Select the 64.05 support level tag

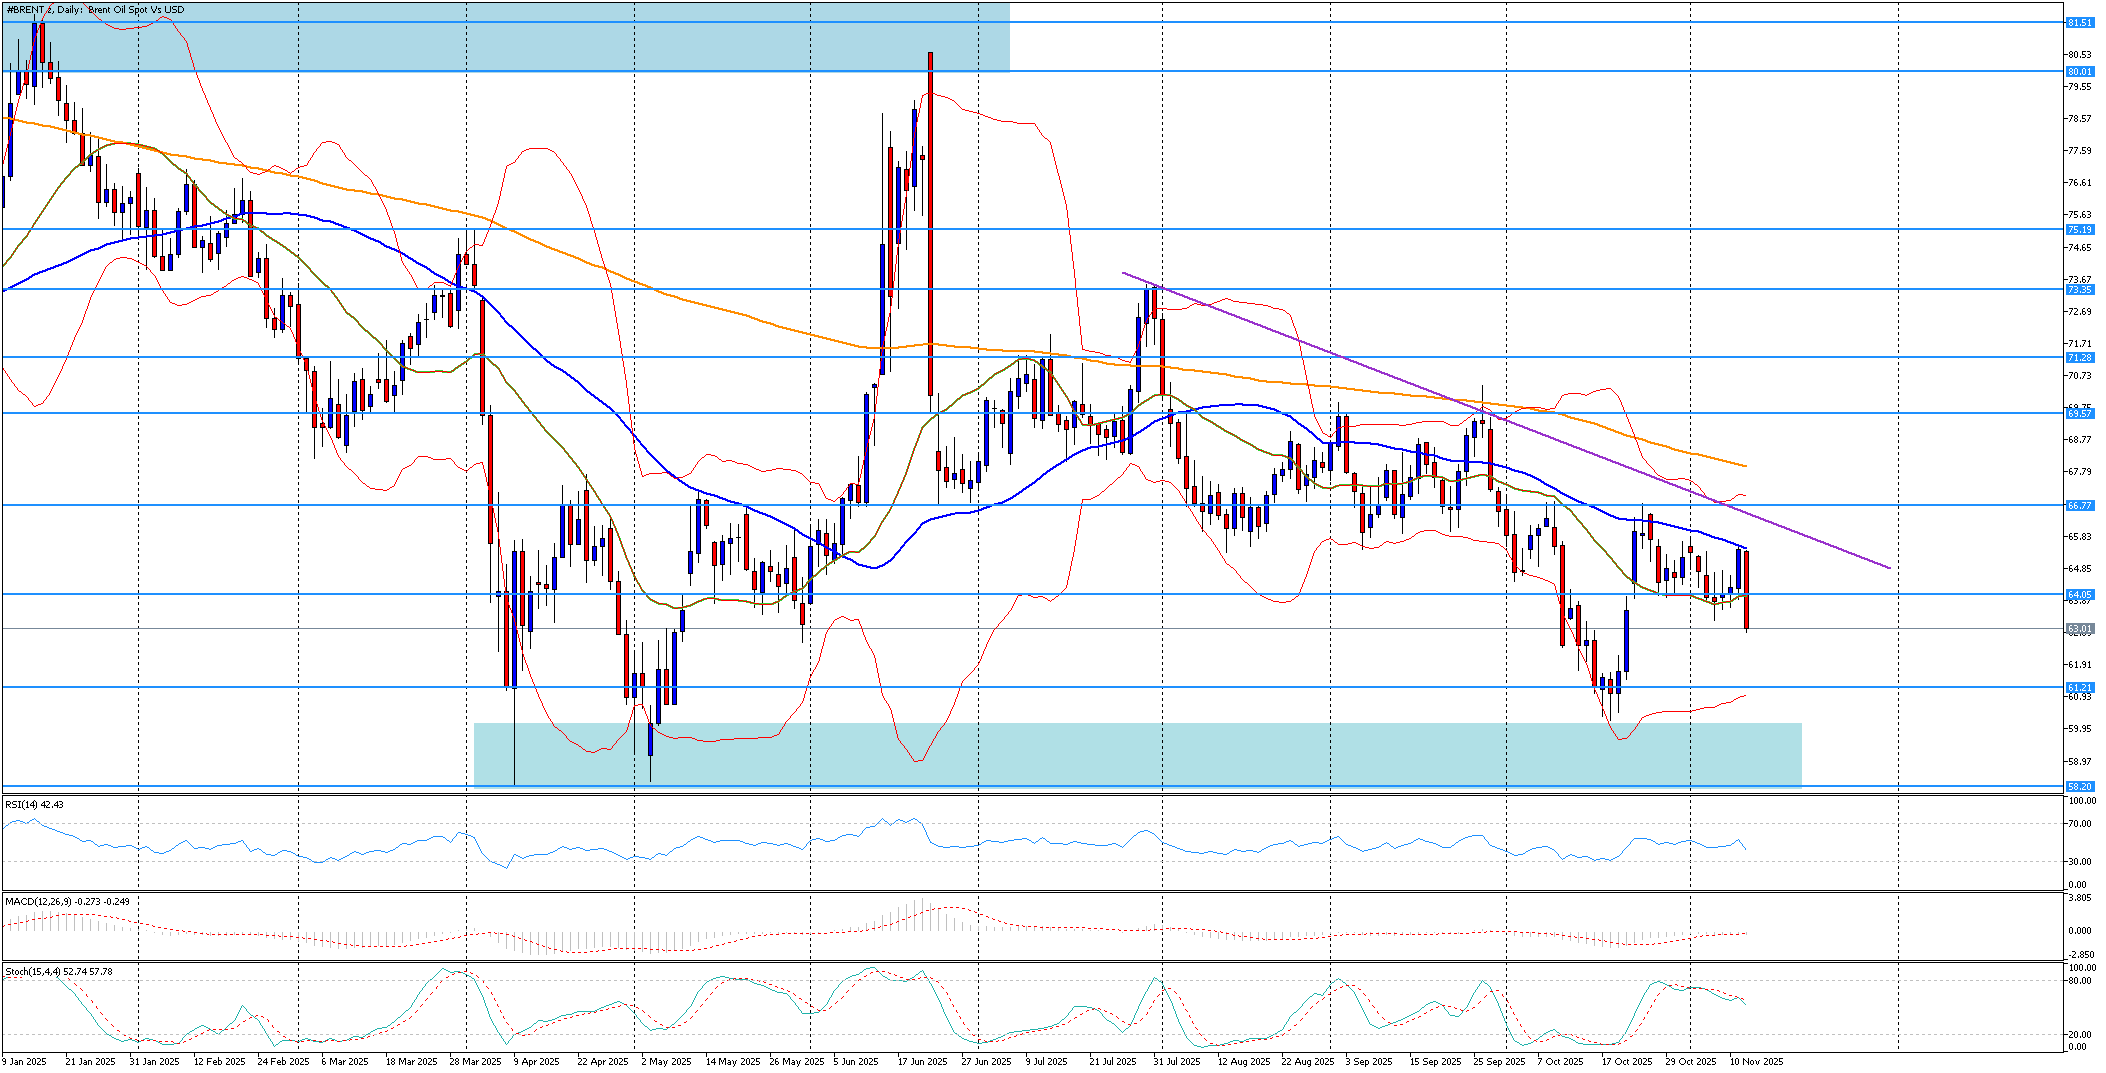(2079, 594)
